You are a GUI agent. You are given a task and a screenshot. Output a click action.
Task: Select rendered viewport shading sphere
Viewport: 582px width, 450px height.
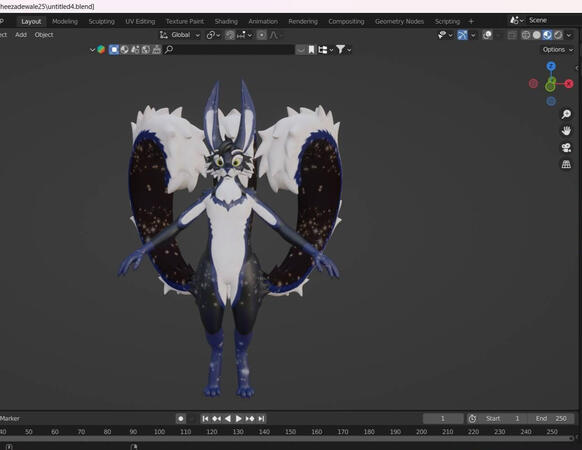click(558, 35)
